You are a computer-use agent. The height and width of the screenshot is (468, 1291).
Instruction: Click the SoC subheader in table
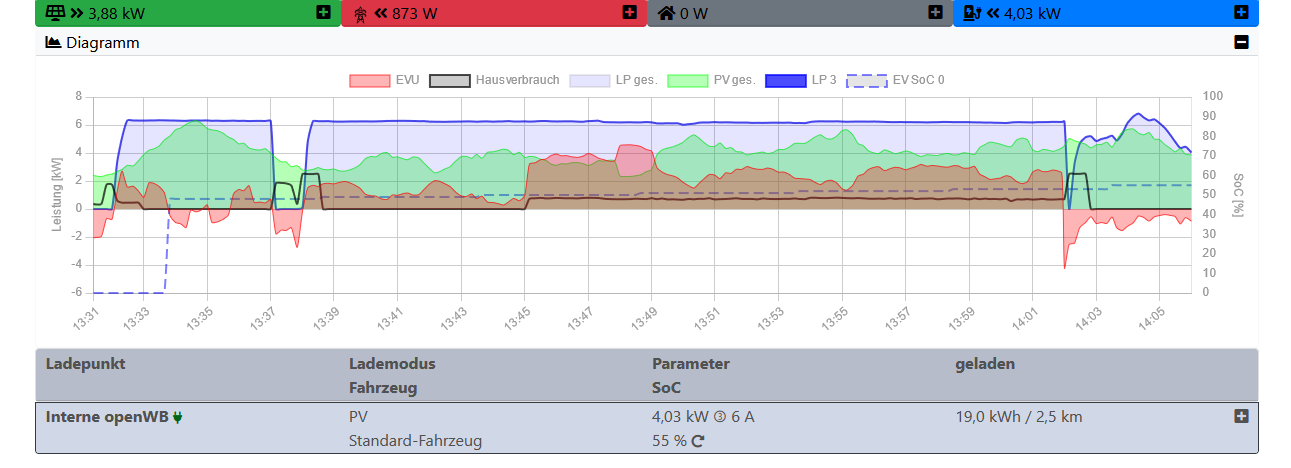[666, 388]
